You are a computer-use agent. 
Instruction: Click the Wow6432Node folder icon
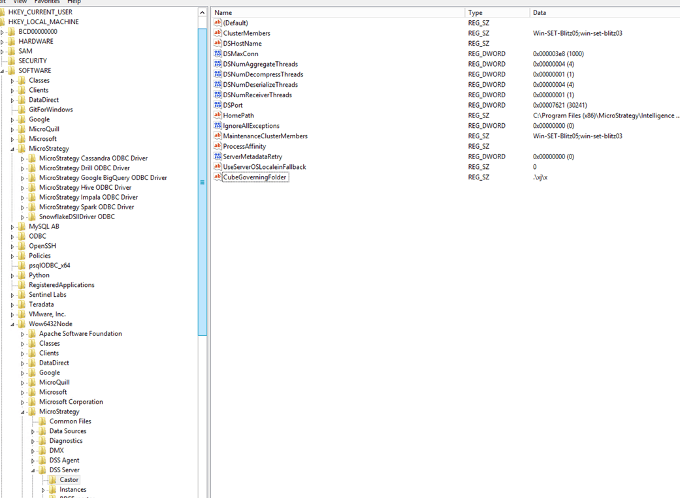pos(22,323)
